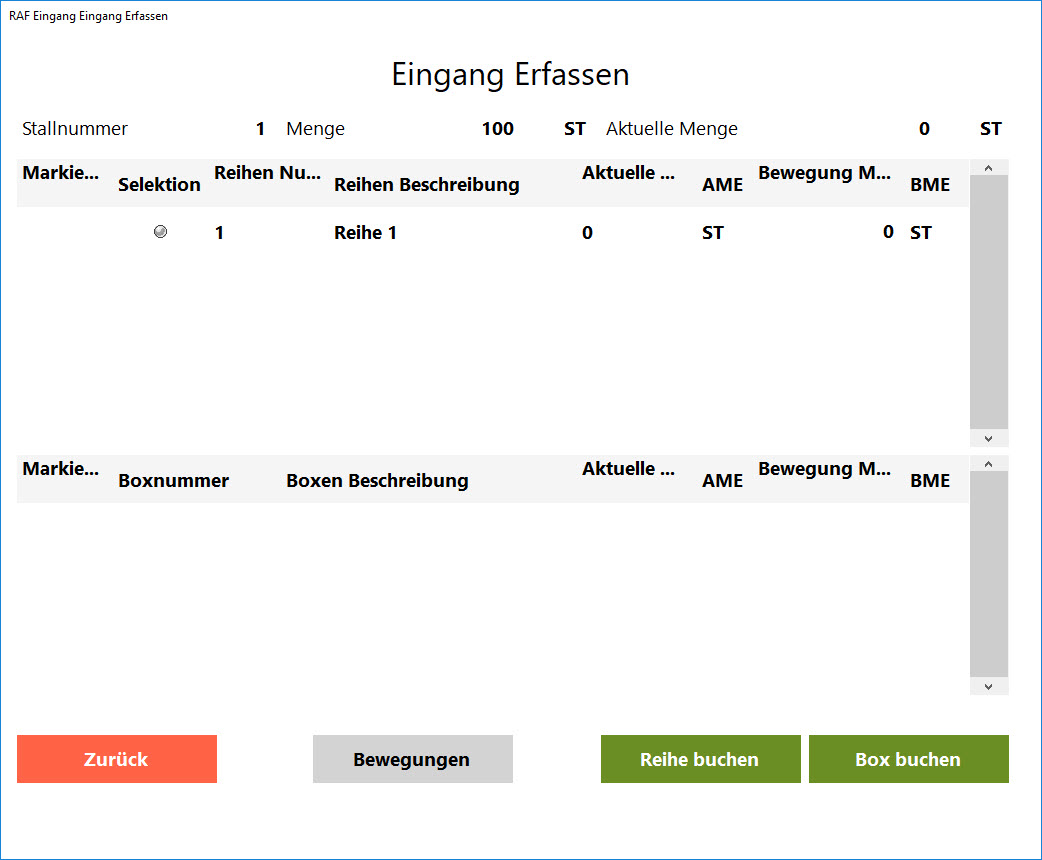Click Markie... header in the rows table
The image size is (1042, 860).
(61, 173)
